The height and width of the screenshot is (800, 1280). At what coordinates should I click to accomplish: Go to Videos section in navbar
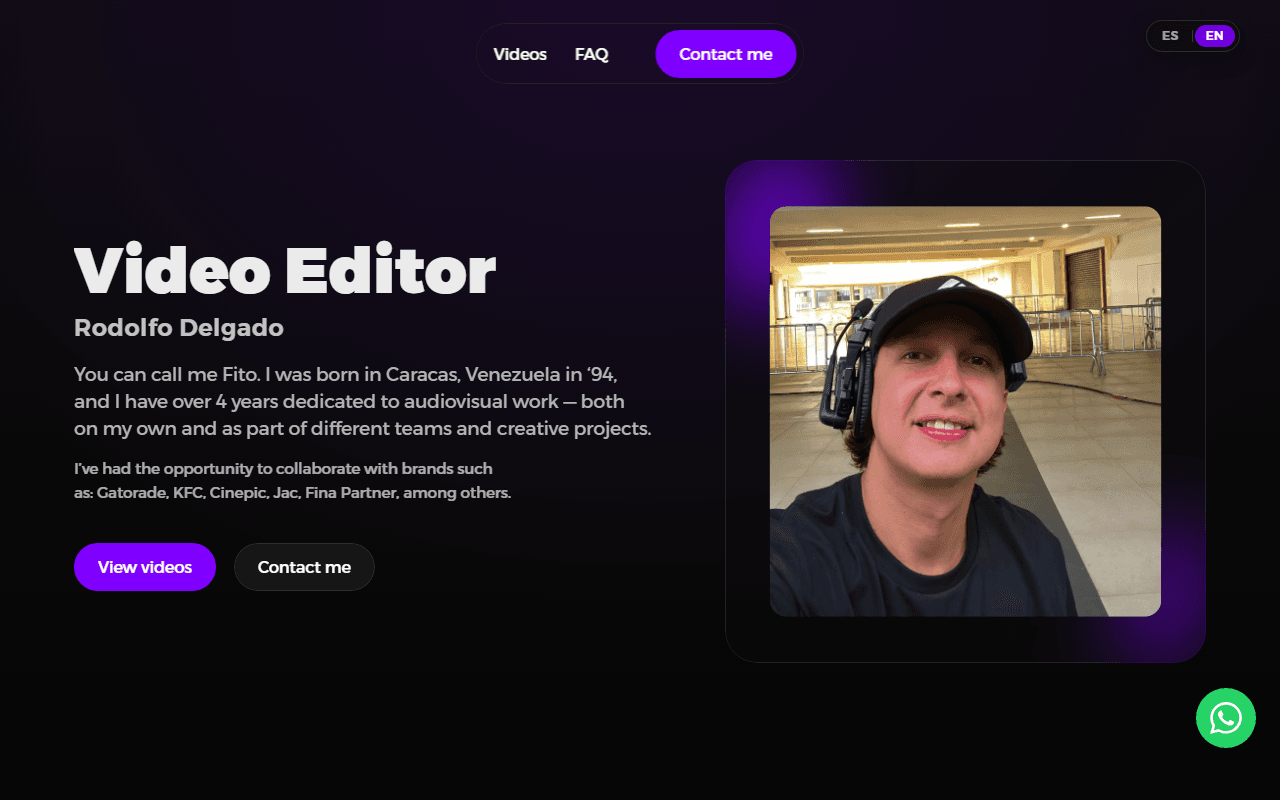[520, 54]
